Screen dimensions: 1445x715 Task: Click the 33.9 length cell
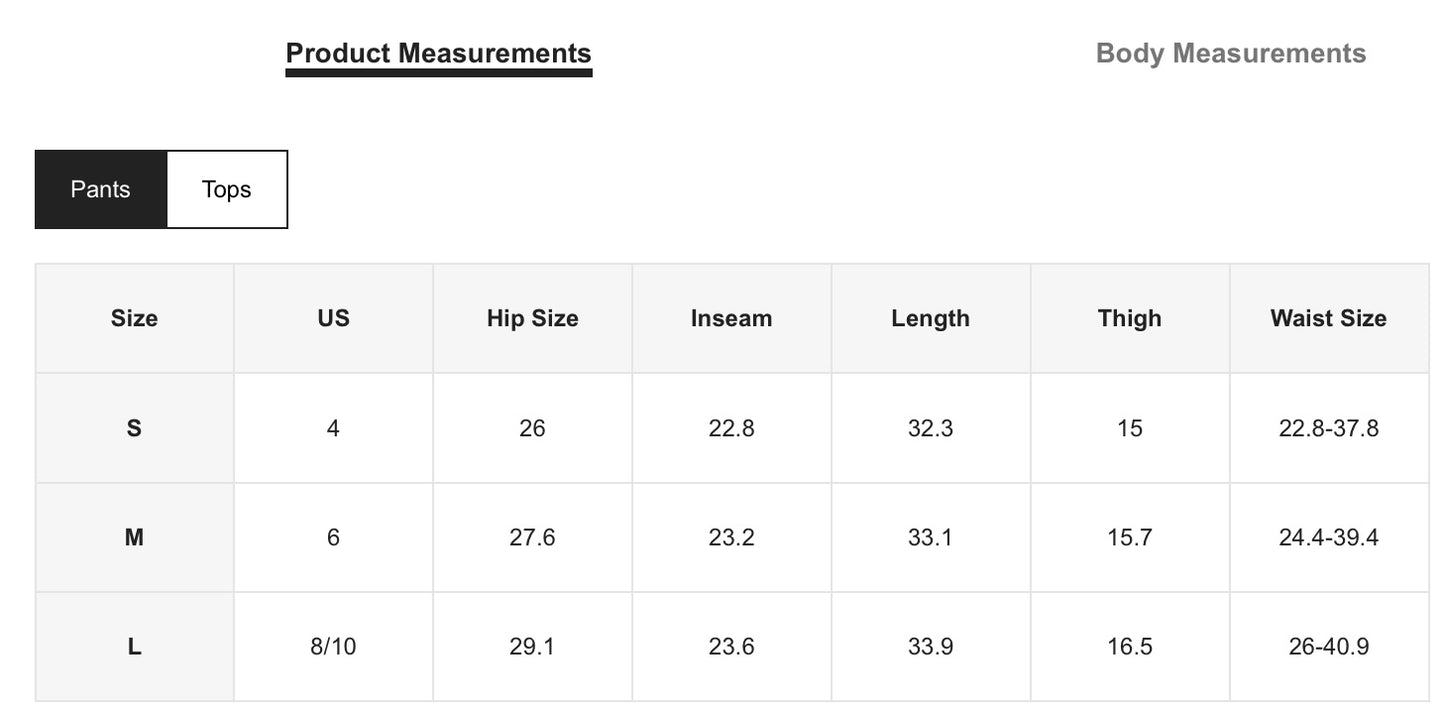930,646
